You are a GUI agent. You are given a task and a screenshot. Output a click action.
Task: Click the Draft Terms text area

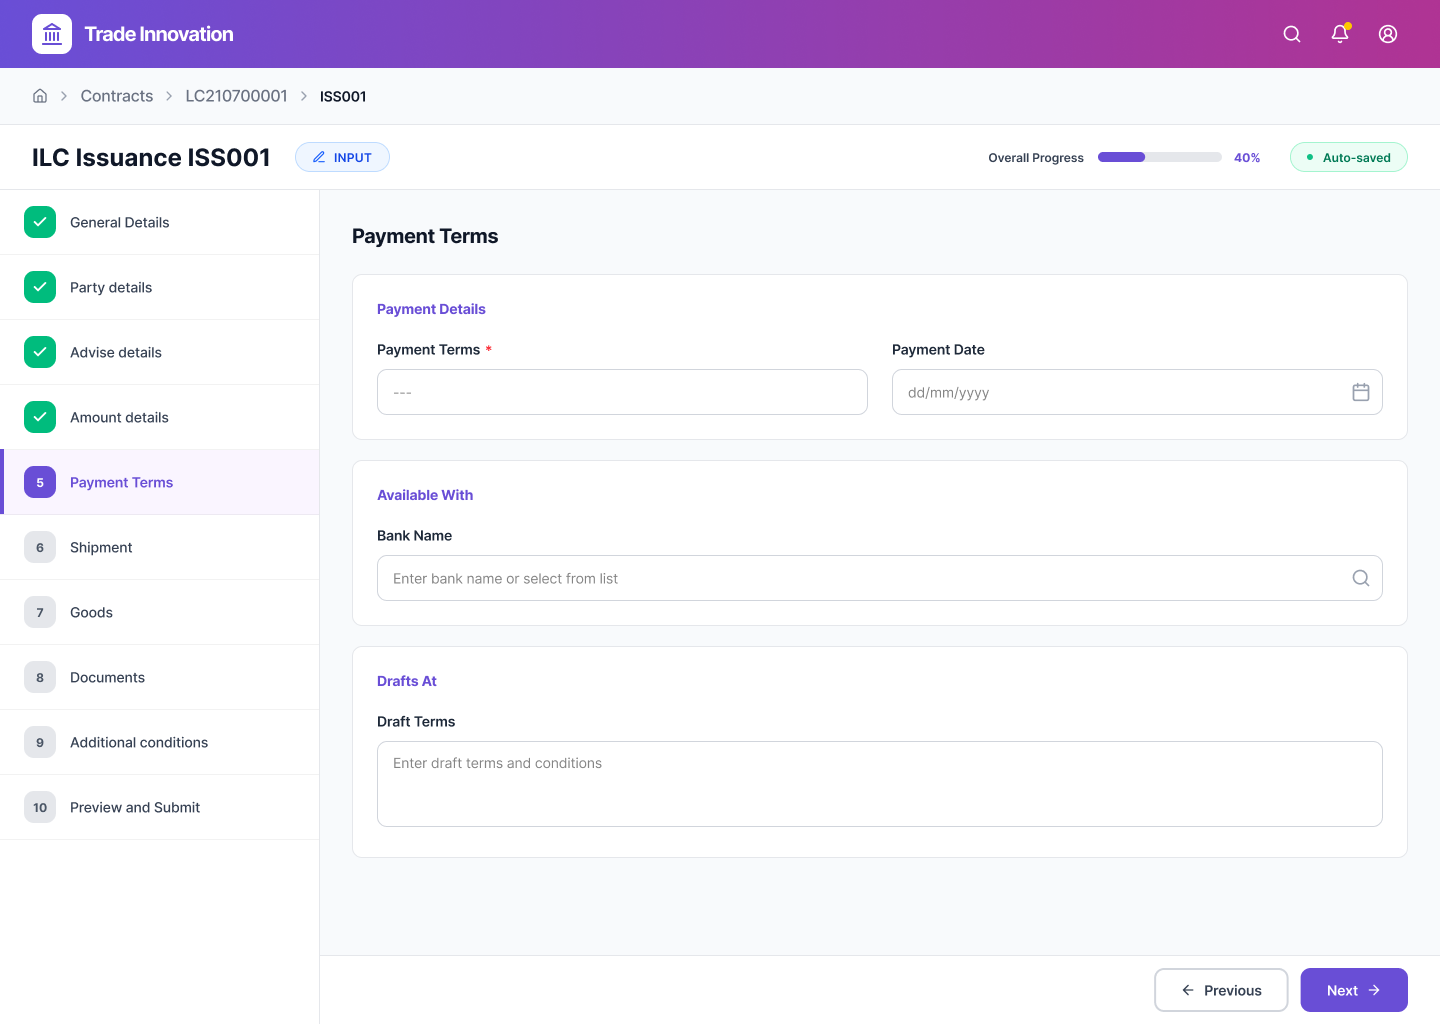click(879, 784)
